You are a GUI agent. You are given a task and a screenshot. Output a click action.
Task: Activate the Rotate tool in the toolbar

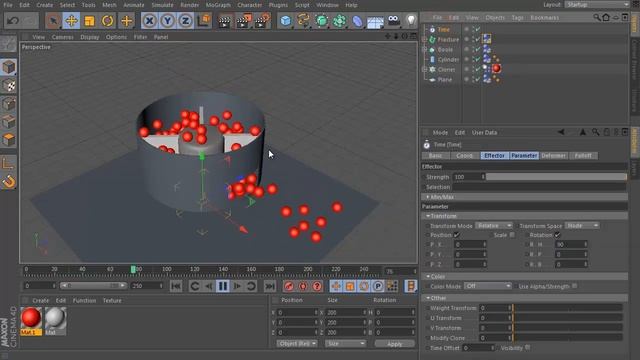point(107,20)
